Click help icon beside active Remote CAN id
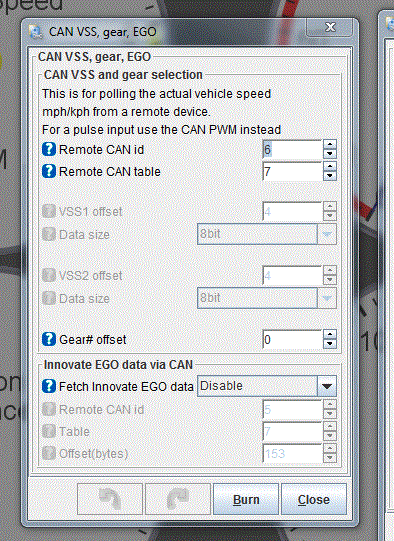This screenshot has height=541, width=394. [x=49, y=149]
